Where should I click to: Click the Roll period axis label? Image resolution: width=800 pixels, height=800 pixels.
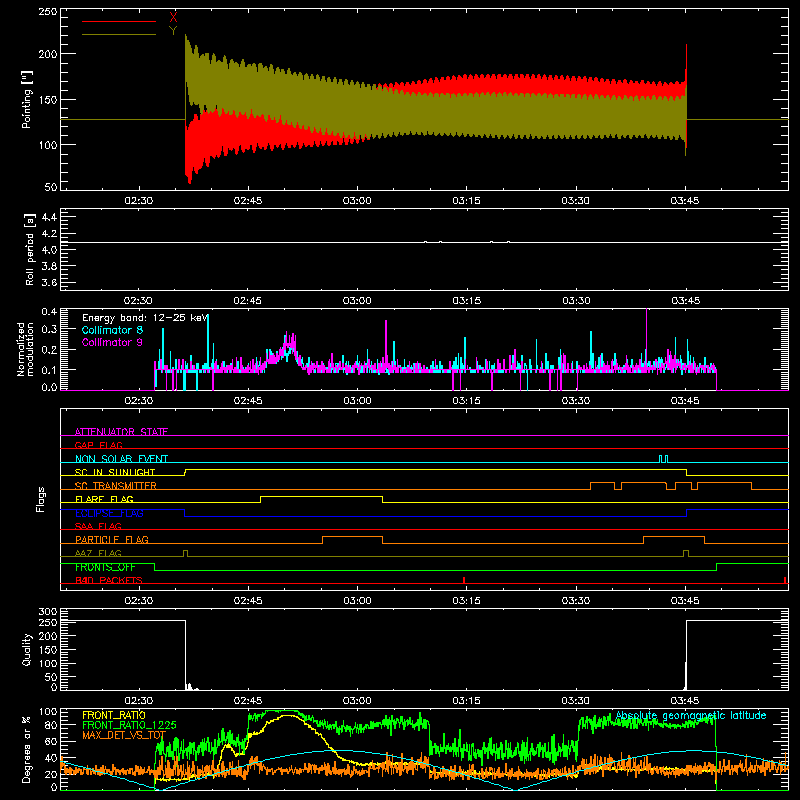click(x=29, y=249)
